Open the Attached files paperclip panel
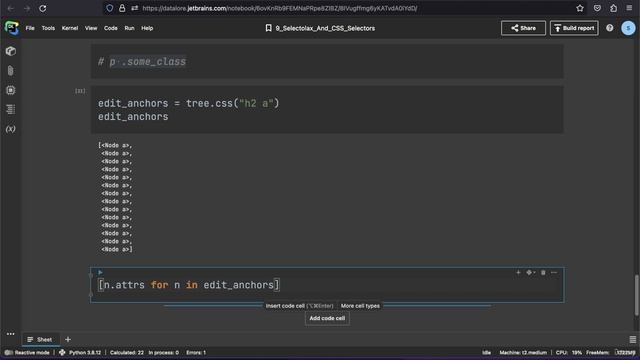 [x=11, y=71]
